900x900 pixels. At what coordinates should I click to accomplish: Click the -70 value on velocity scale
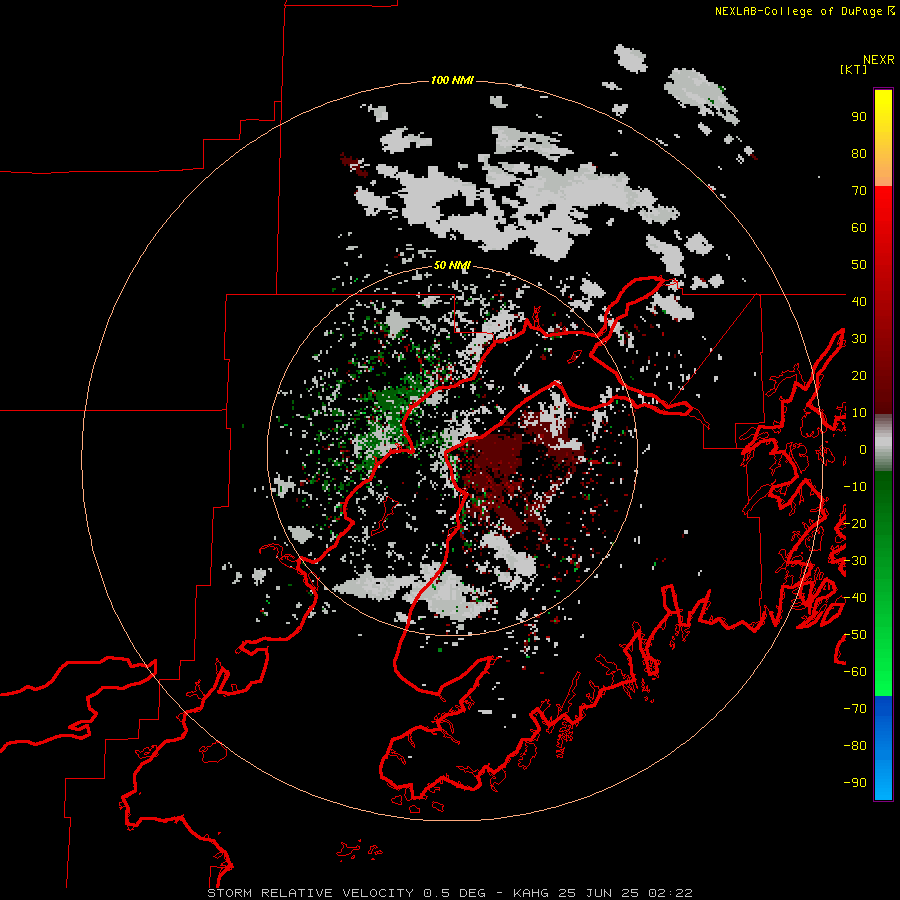[855, 709]
